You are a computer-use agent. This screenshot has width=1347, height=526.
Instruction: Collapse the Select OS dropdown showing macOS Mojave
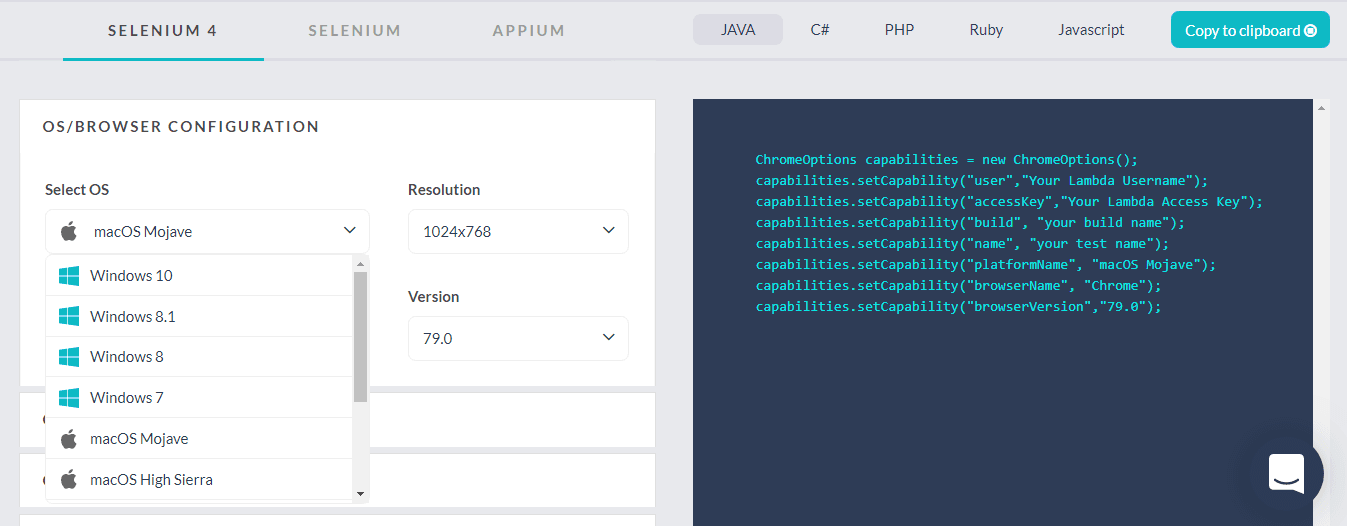tap(207, 231)
